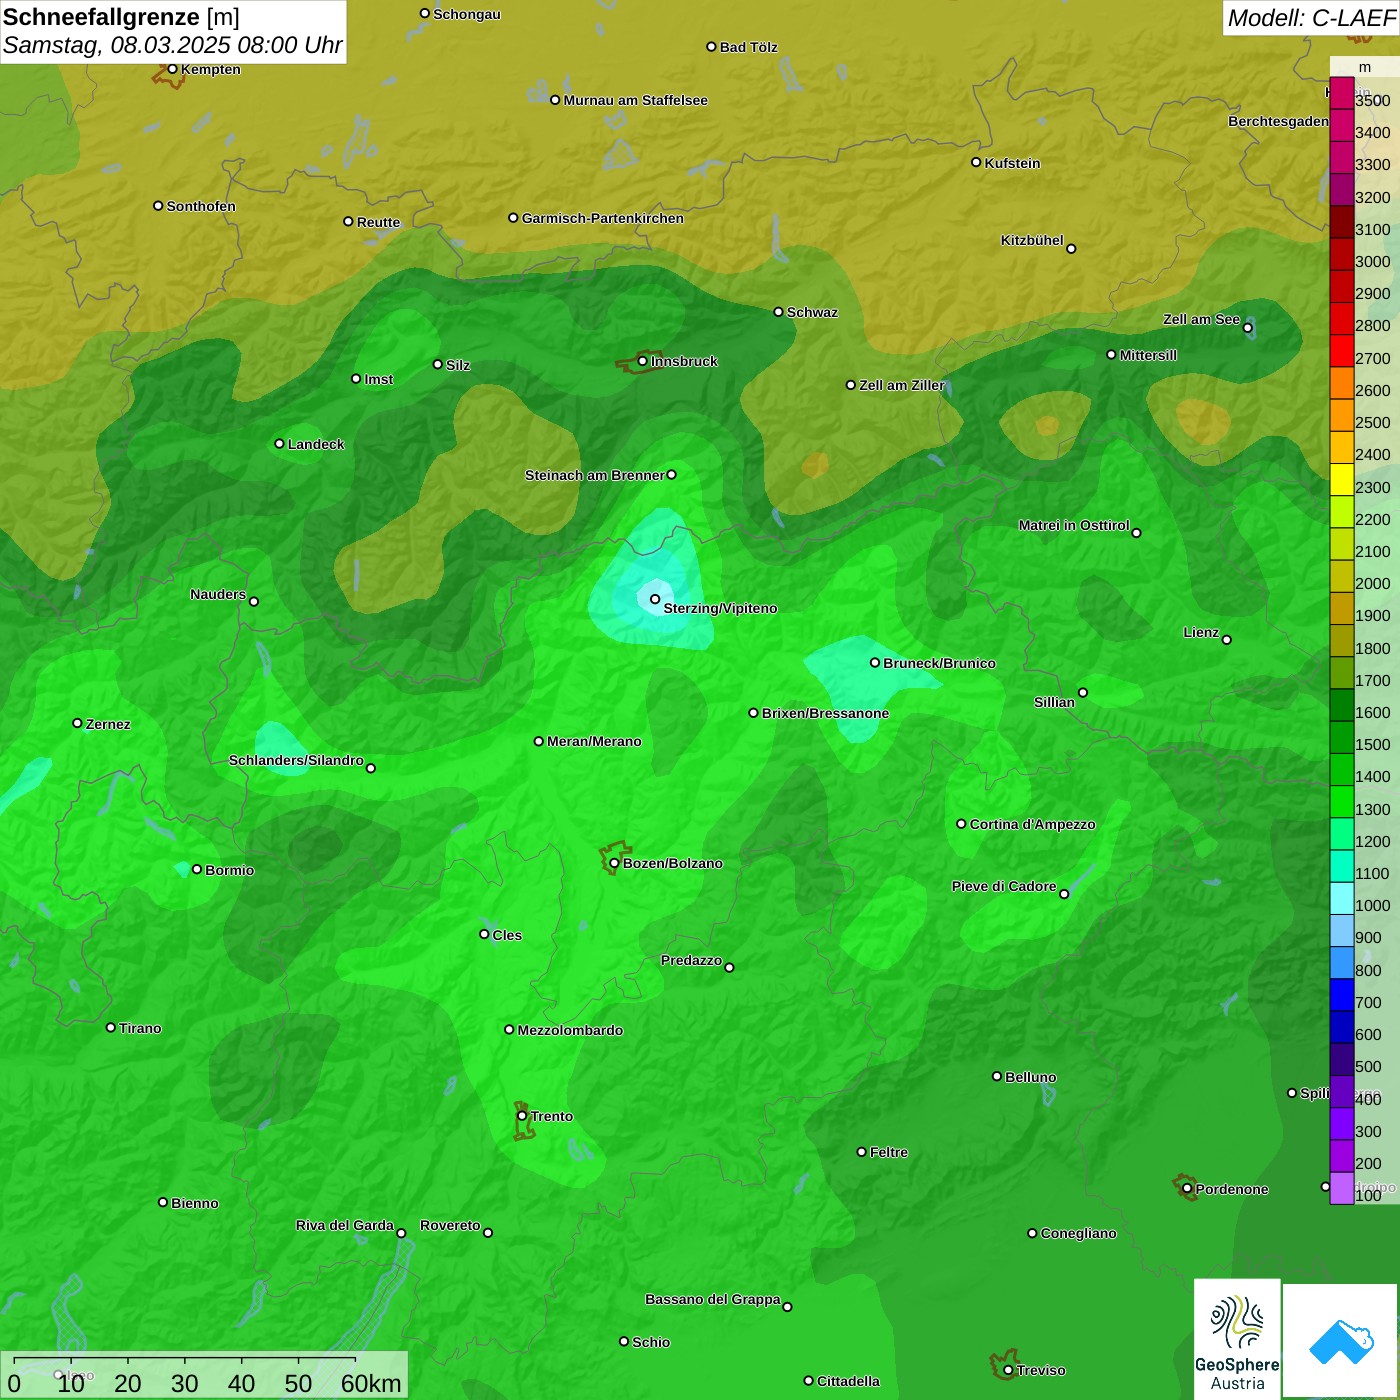
Task: Click the 'Sillian' label
Action: (1054, 702)
